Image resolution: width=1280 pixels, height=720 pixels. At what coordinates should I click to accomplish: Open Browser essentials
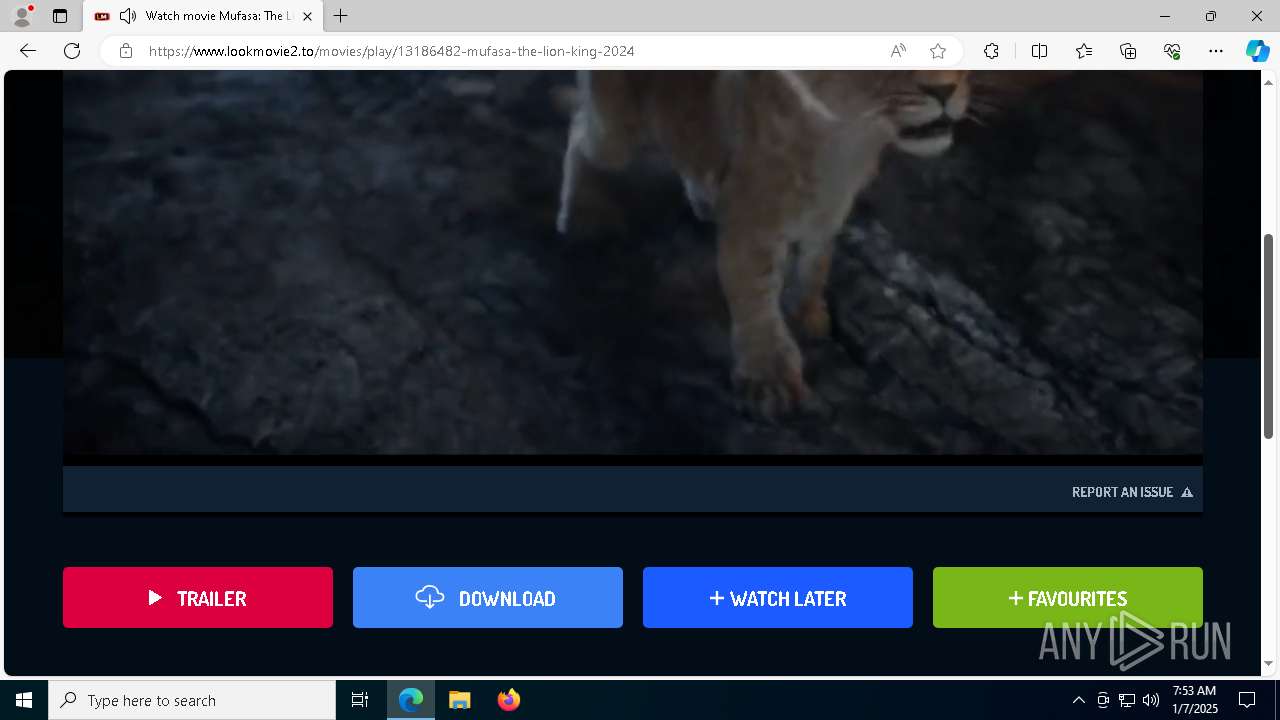pyautogui.click(x=1172, y=51)
